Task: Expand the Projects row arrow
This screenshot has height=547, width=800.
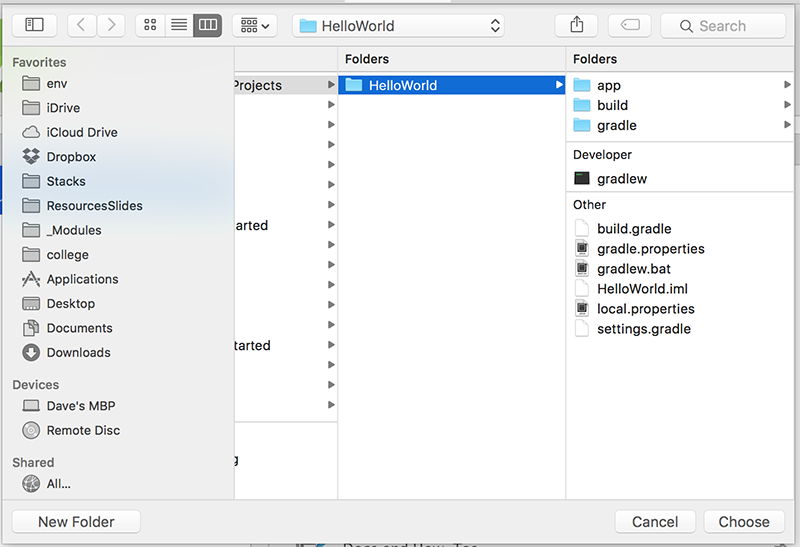Action: pyautogui.click(x=331, y=85)
